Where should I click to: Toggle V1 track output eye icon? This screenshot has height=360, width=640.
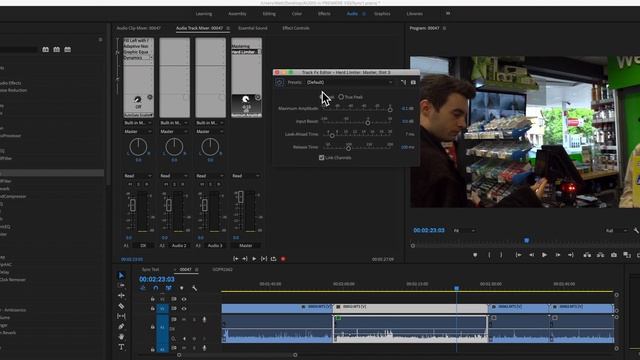pos(184,309)
